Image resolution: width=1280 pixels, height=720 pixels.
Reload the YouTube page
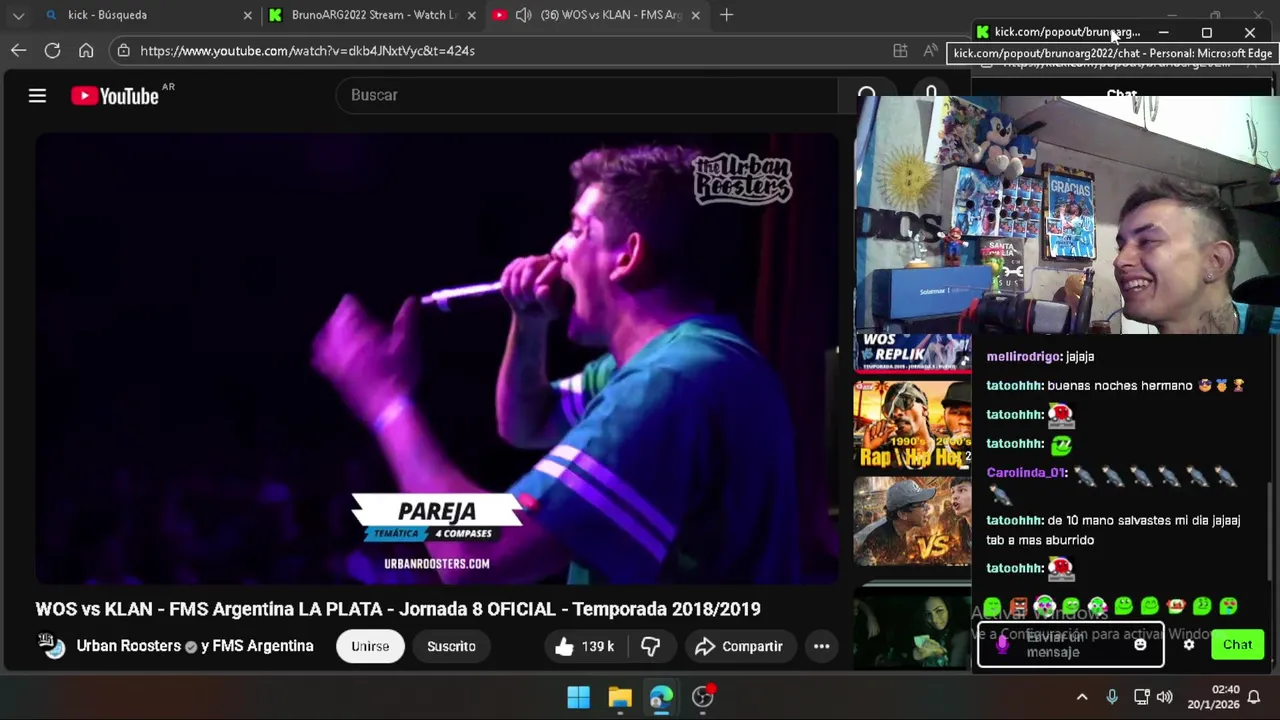coord(53,50)
